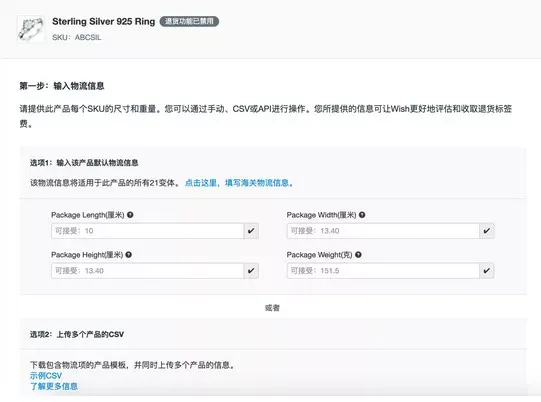Viewport: 541px width, 402px height.
Task: Click the Package Width help icon
Action: [x=362, y=215]
